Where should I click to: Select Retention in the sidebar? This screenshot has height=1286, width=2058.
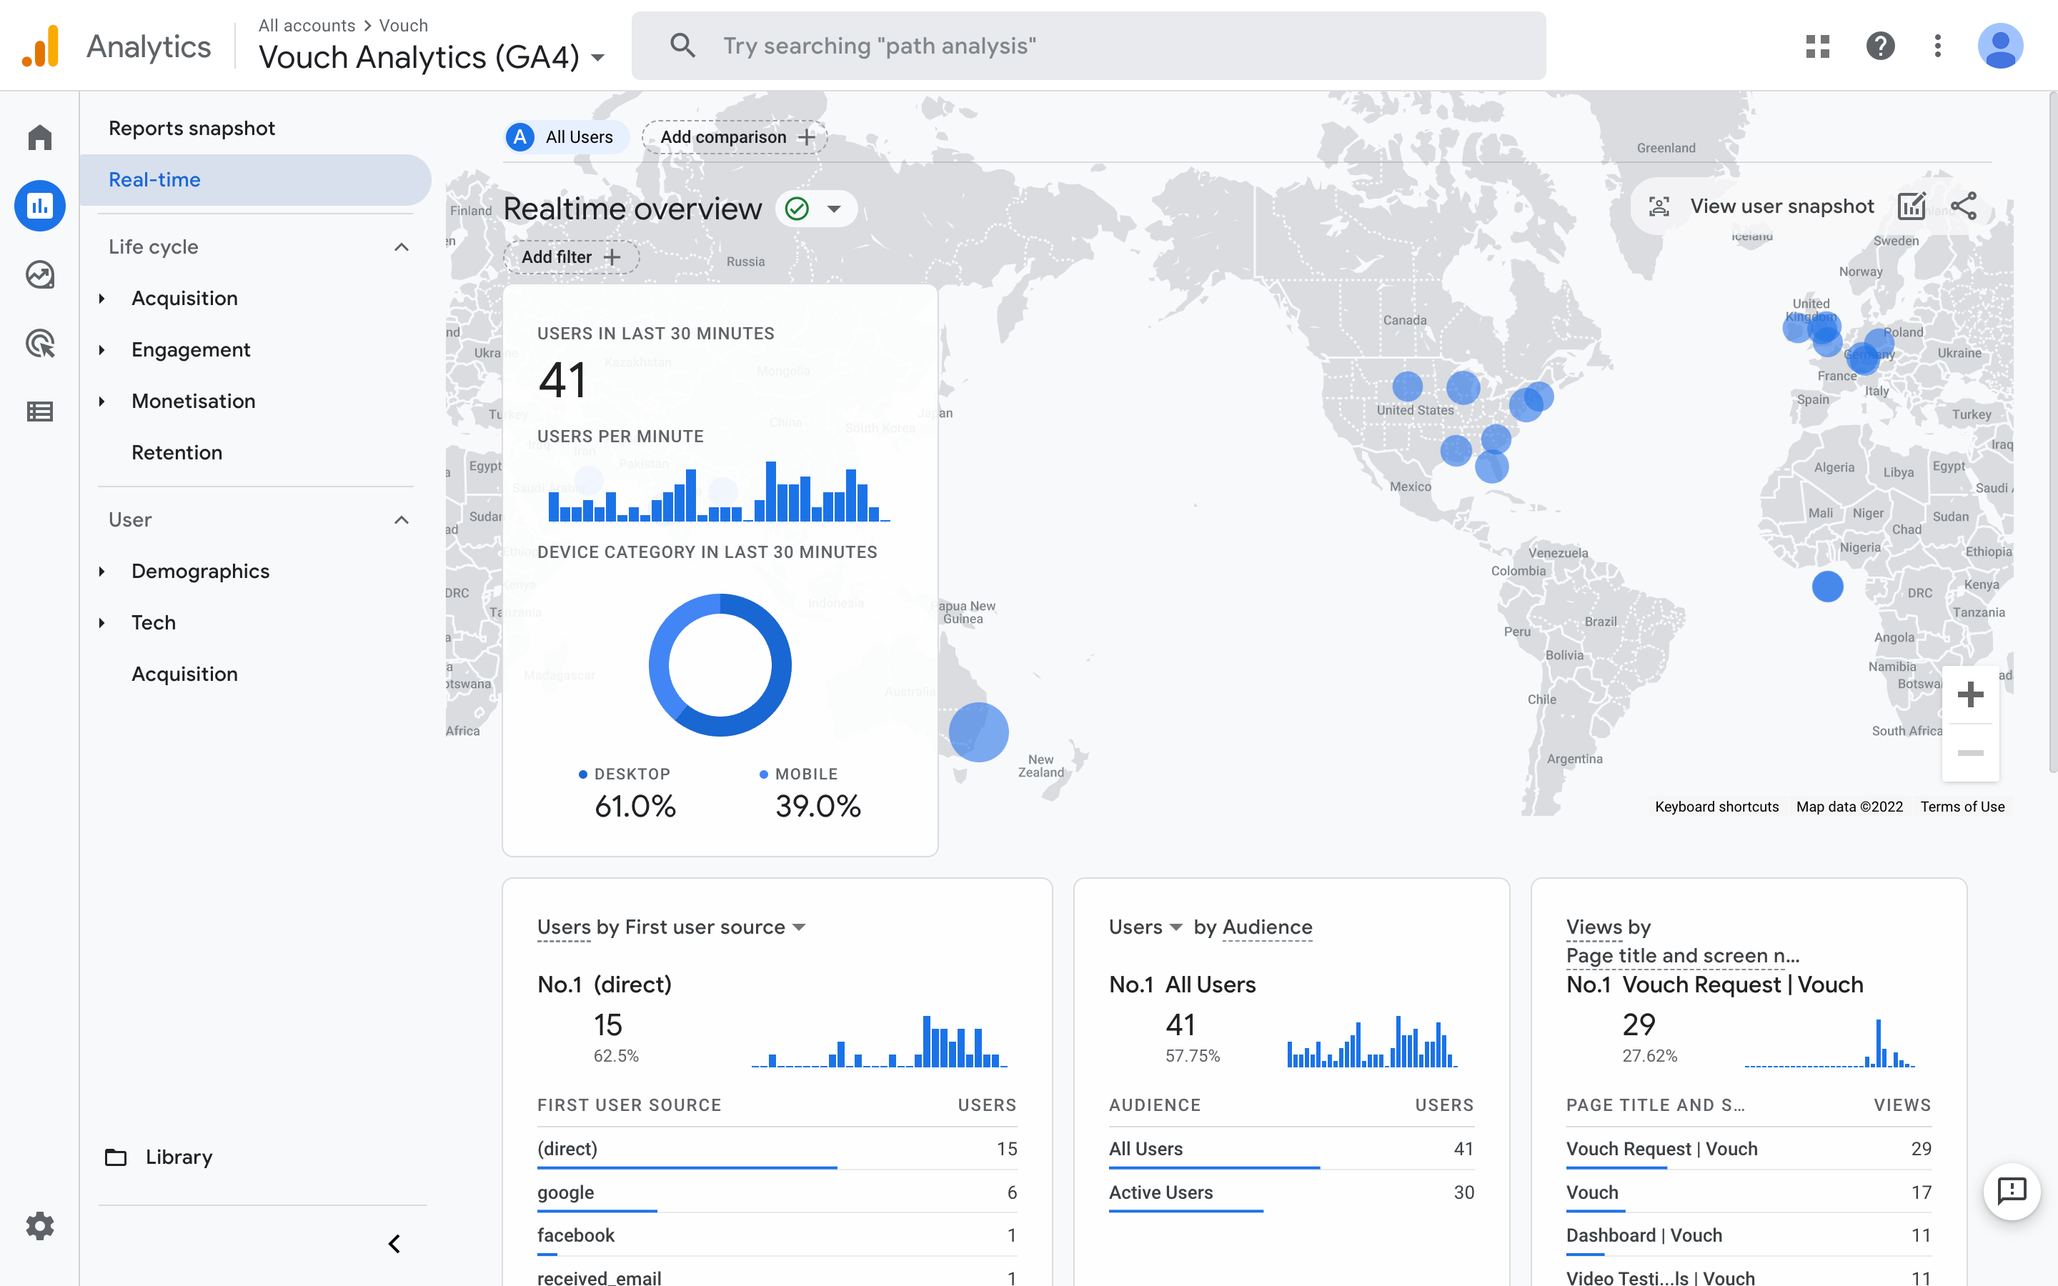[x=177, y=452]
